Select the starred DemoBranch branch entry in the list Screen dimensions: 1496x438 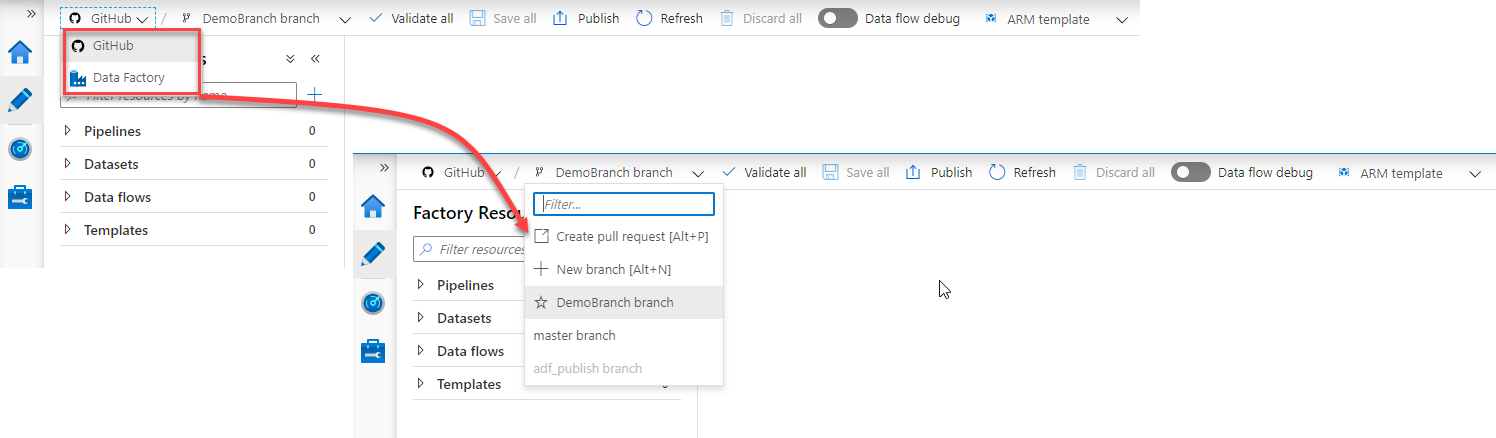tap(614, 302)
